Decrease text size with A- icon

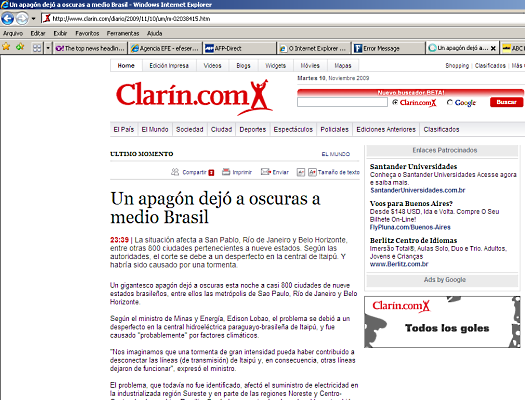(301, 172)
